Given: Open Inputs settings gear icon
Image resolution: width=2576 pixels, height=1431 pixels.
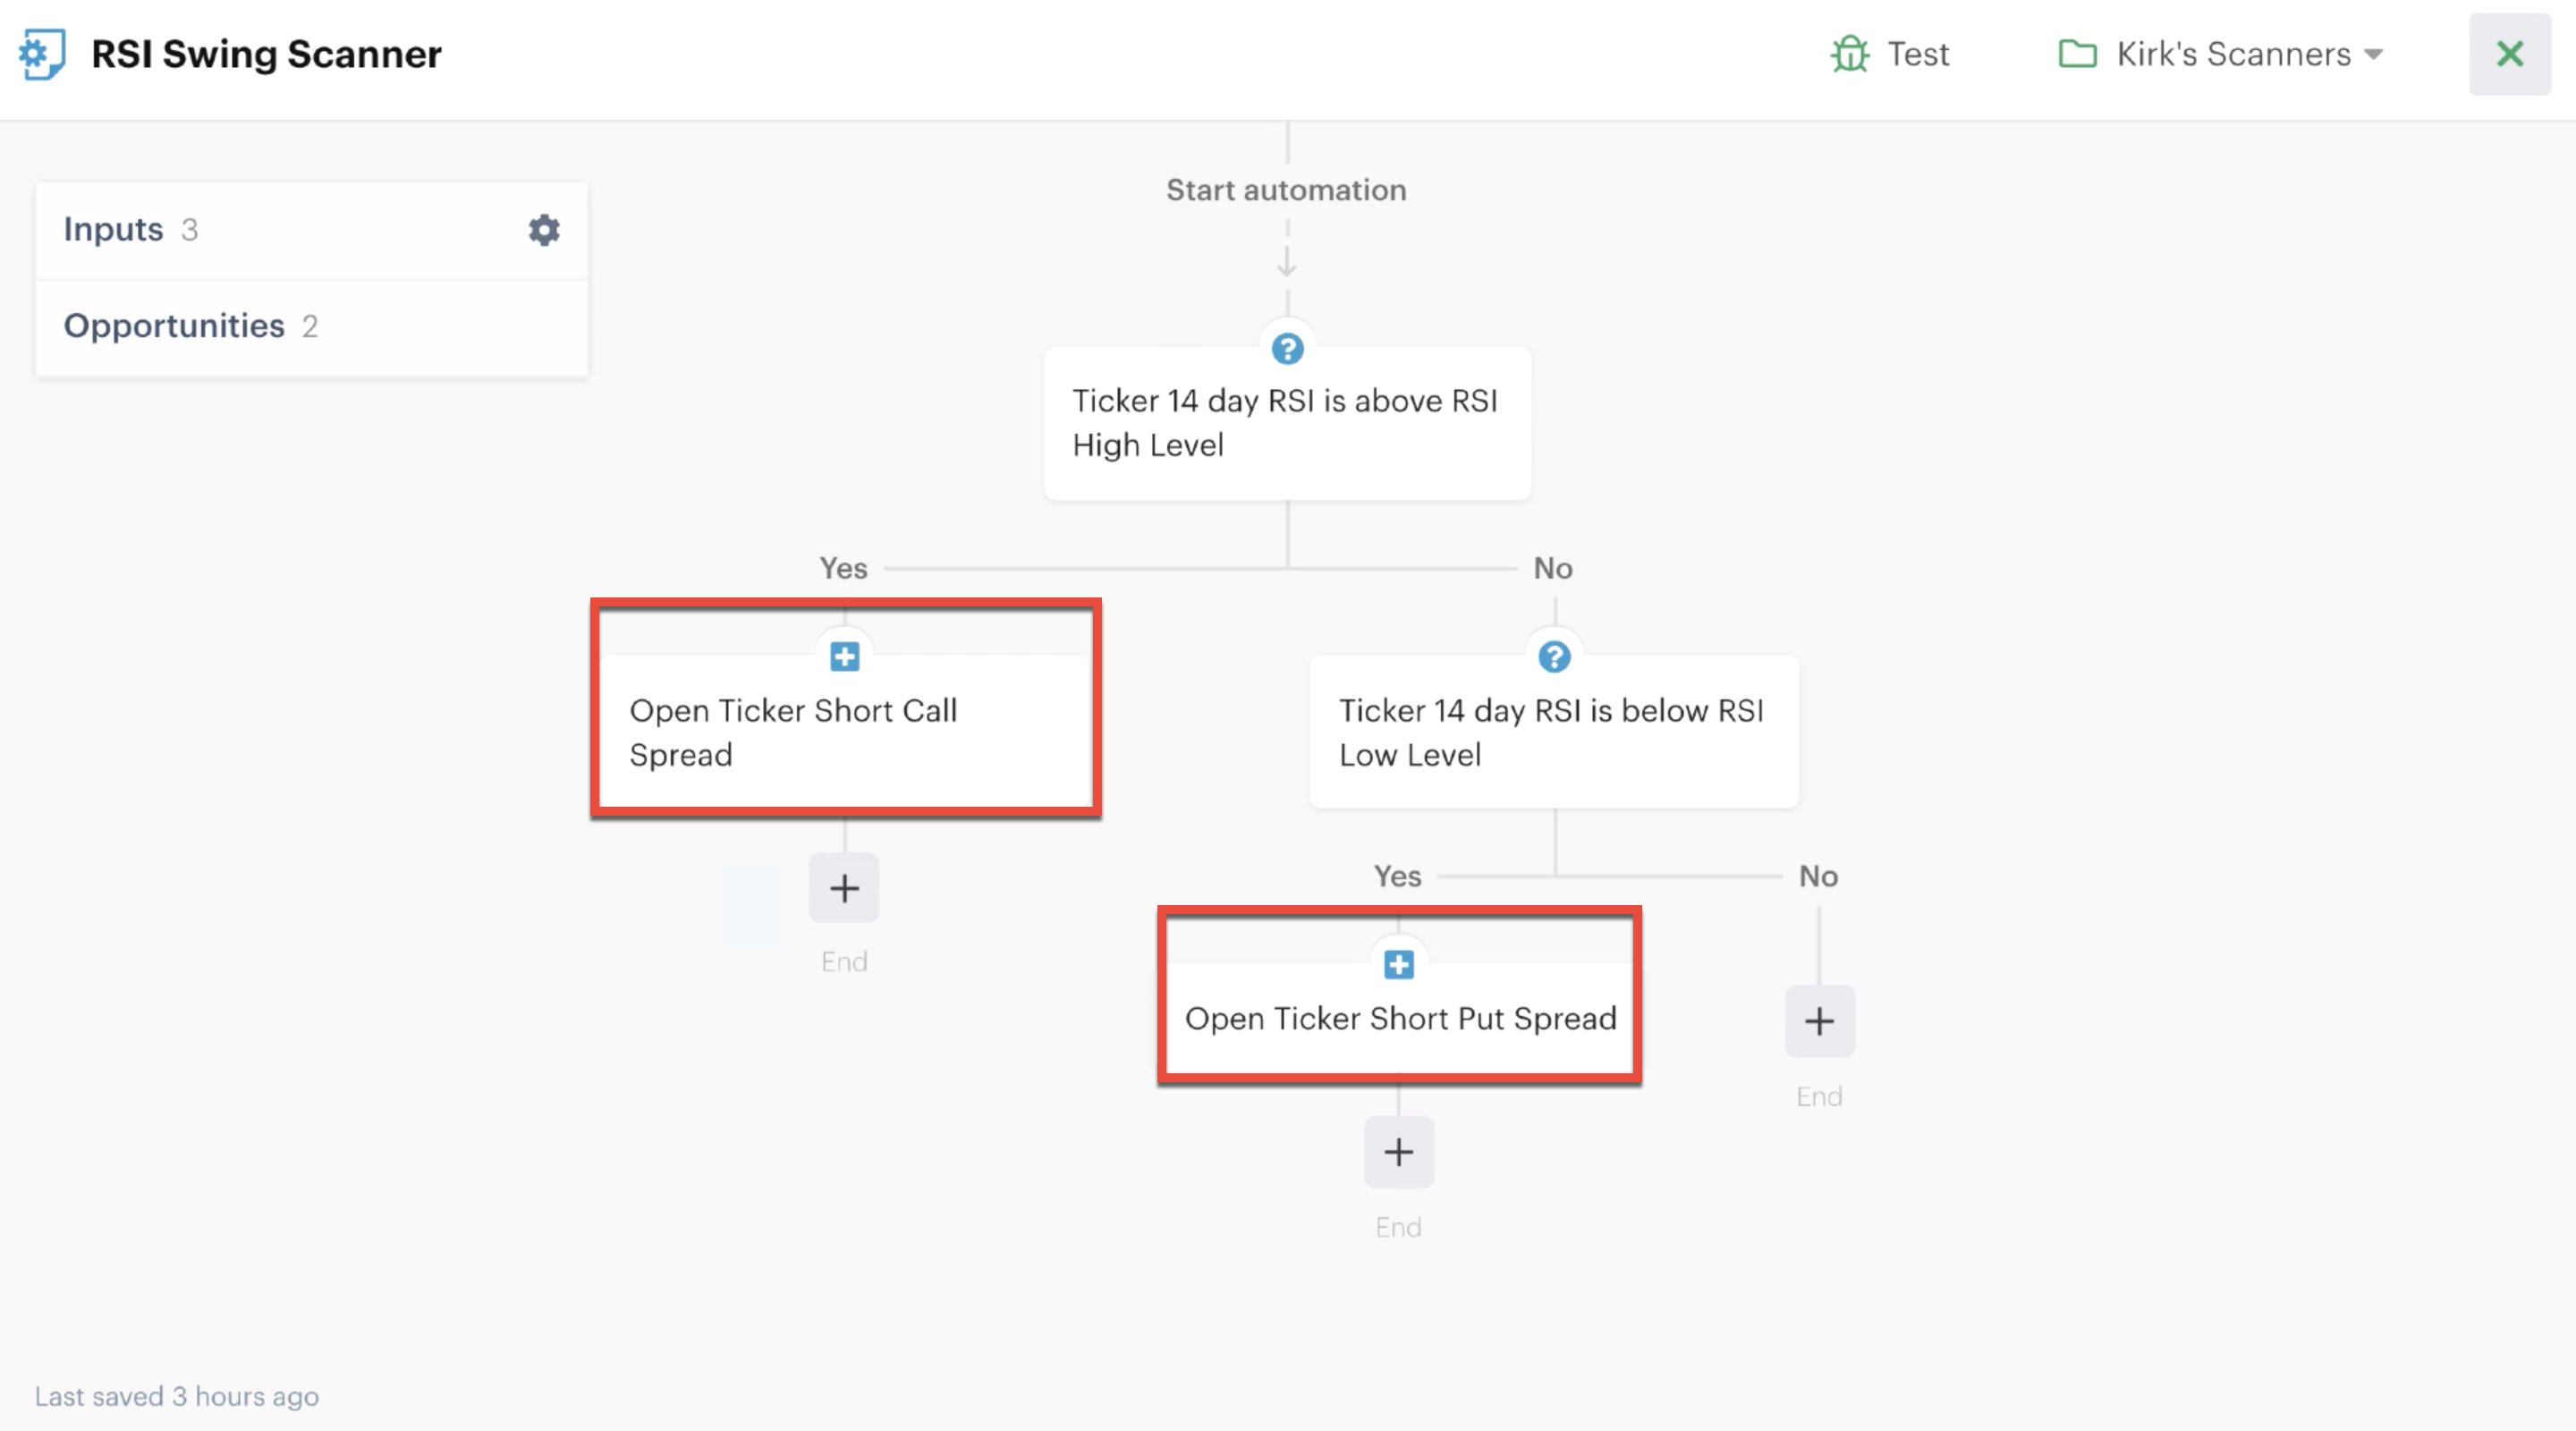Looking at the screenshot, I should click(x=544, y=230).
